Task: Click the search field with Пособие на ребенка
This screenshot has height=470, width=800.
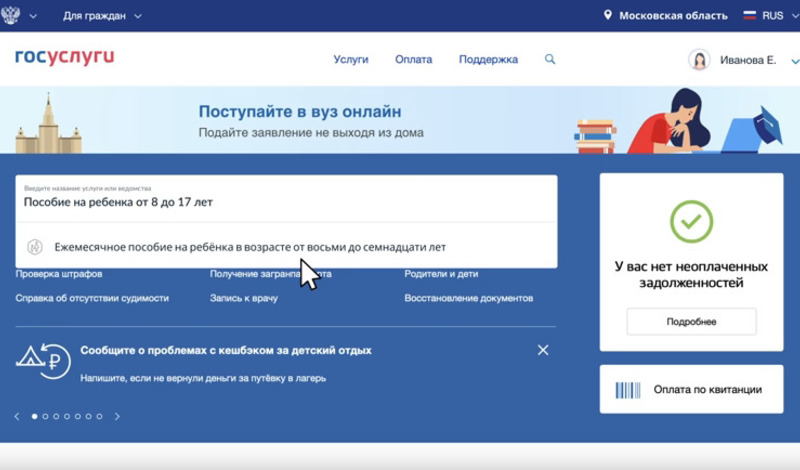Action: coord(286,201)
